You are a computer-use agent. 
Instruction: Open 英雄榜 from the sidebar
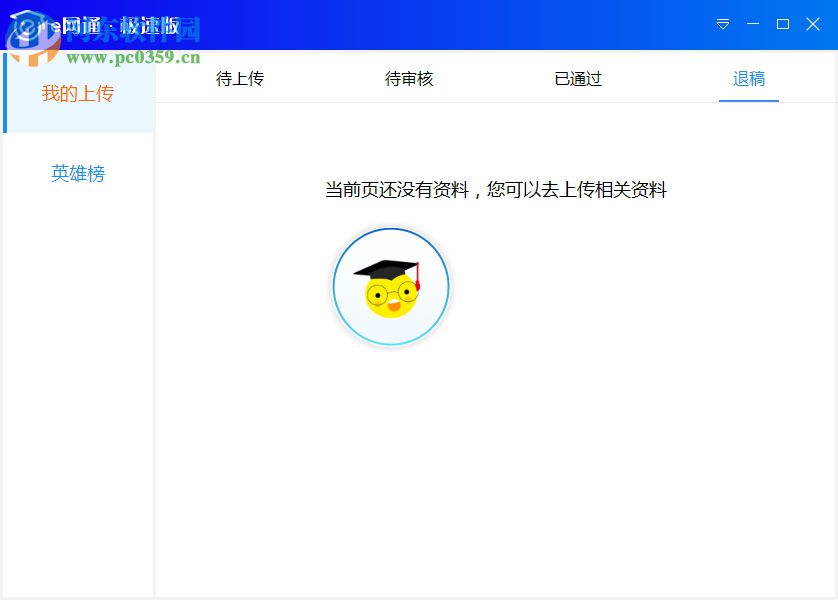point(77,173)
